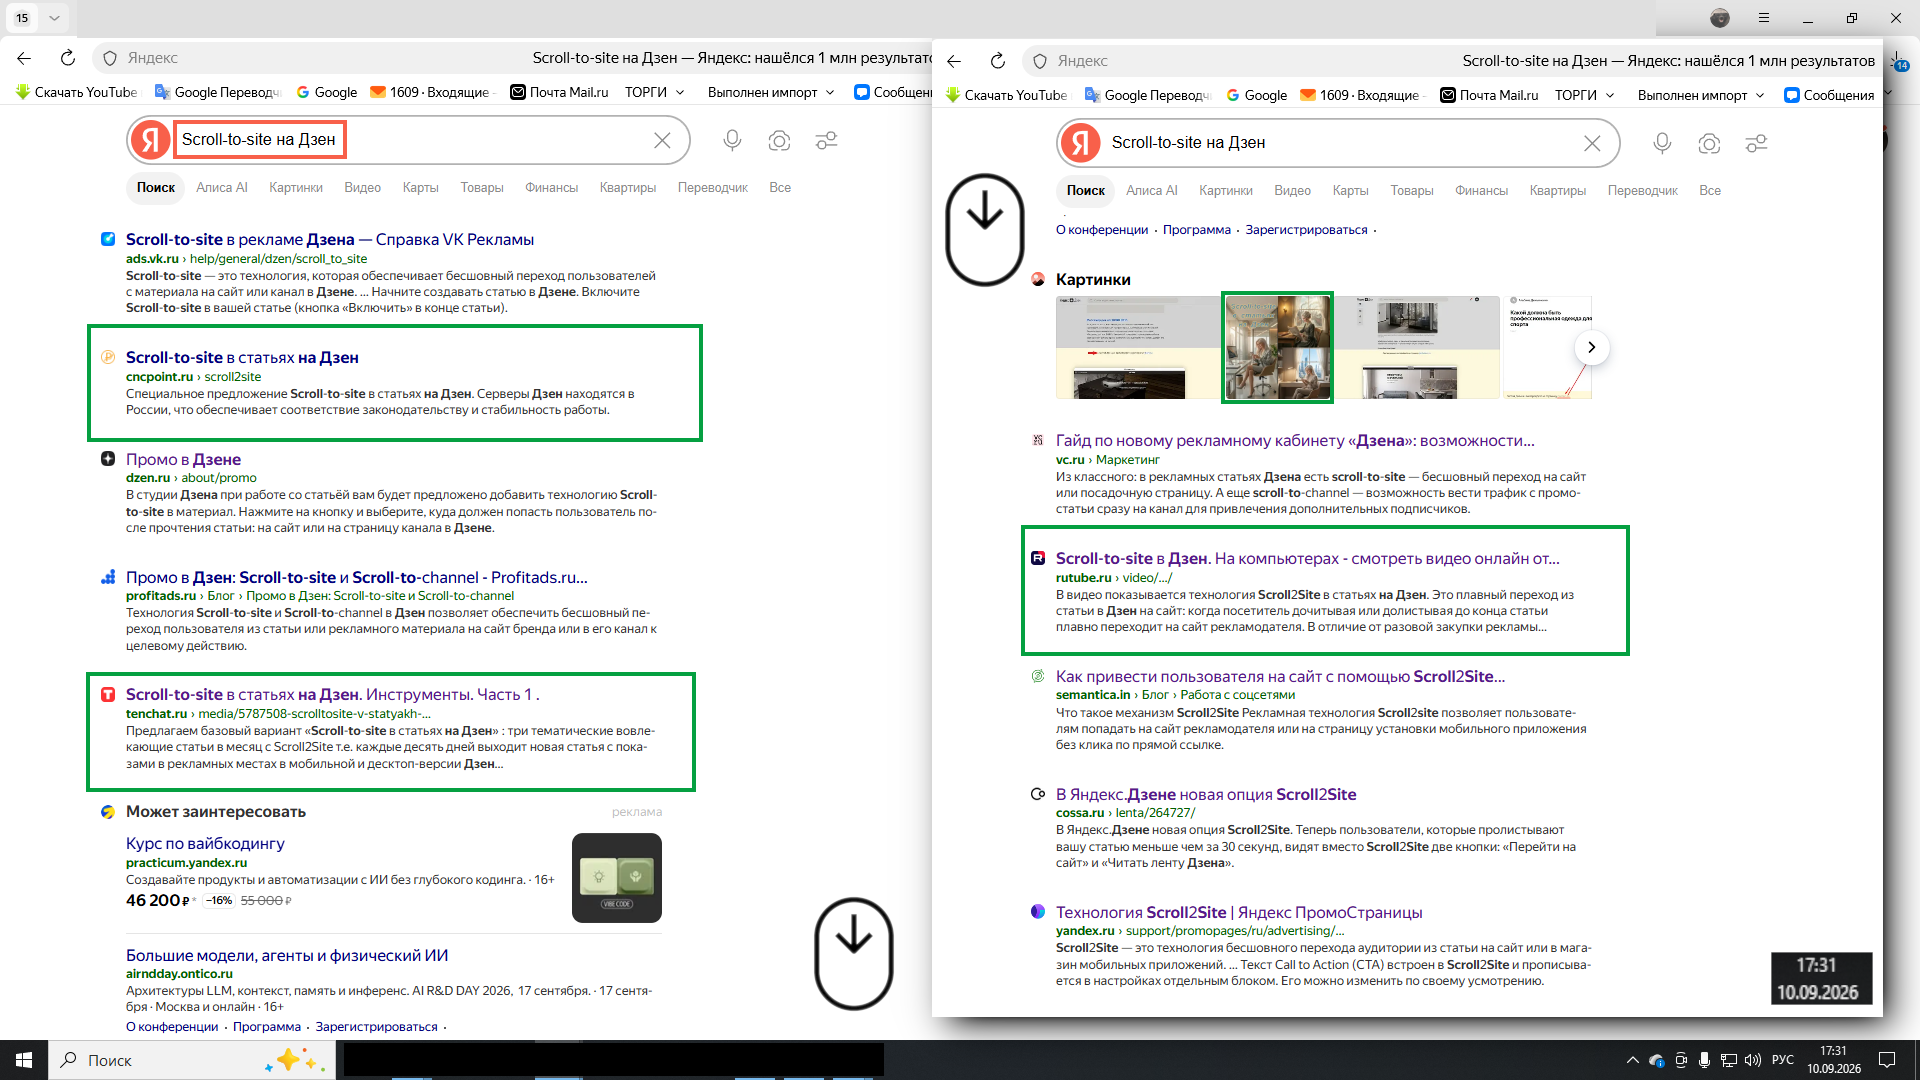The width and height of the screenshot is (1920, 1080).
Task: Open Алиса AI tab in right window
Action: point(1151,191)
